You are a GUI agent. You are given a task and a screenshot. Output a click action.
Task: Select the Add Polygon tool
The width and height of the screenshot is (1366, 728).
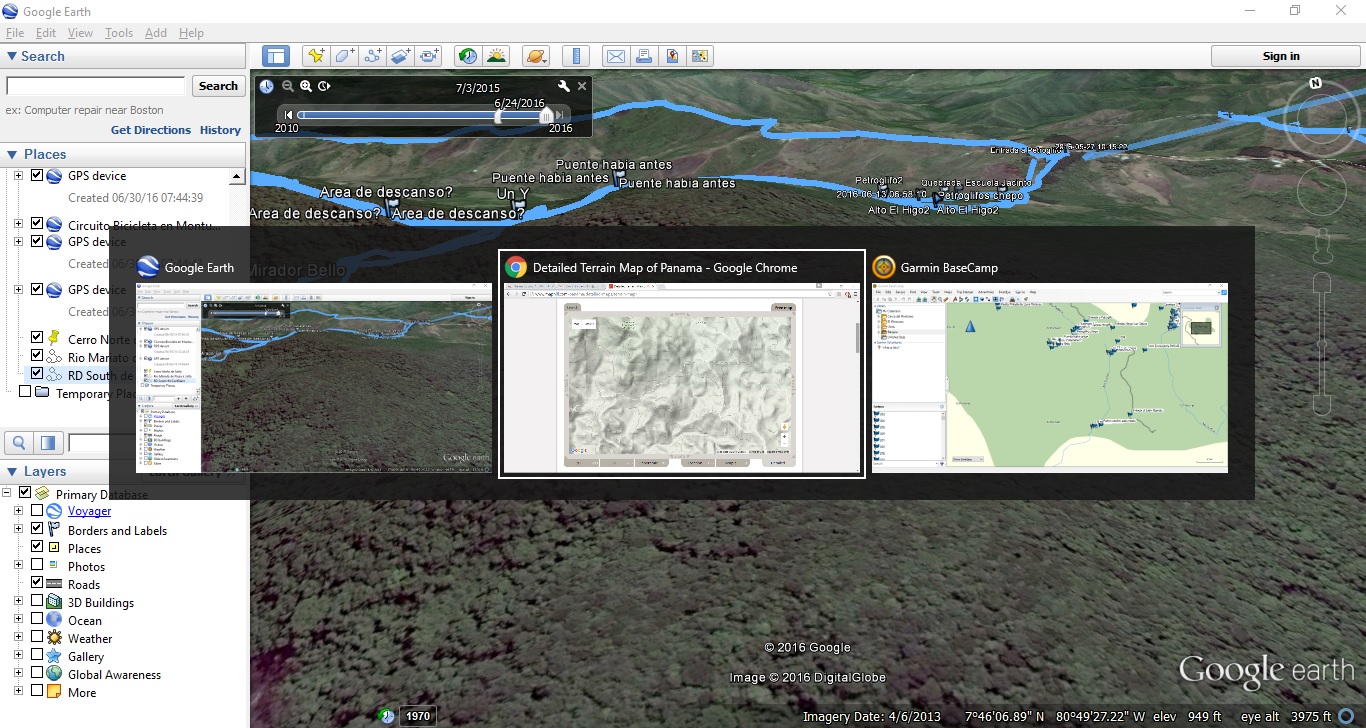(x=344, y=56)
